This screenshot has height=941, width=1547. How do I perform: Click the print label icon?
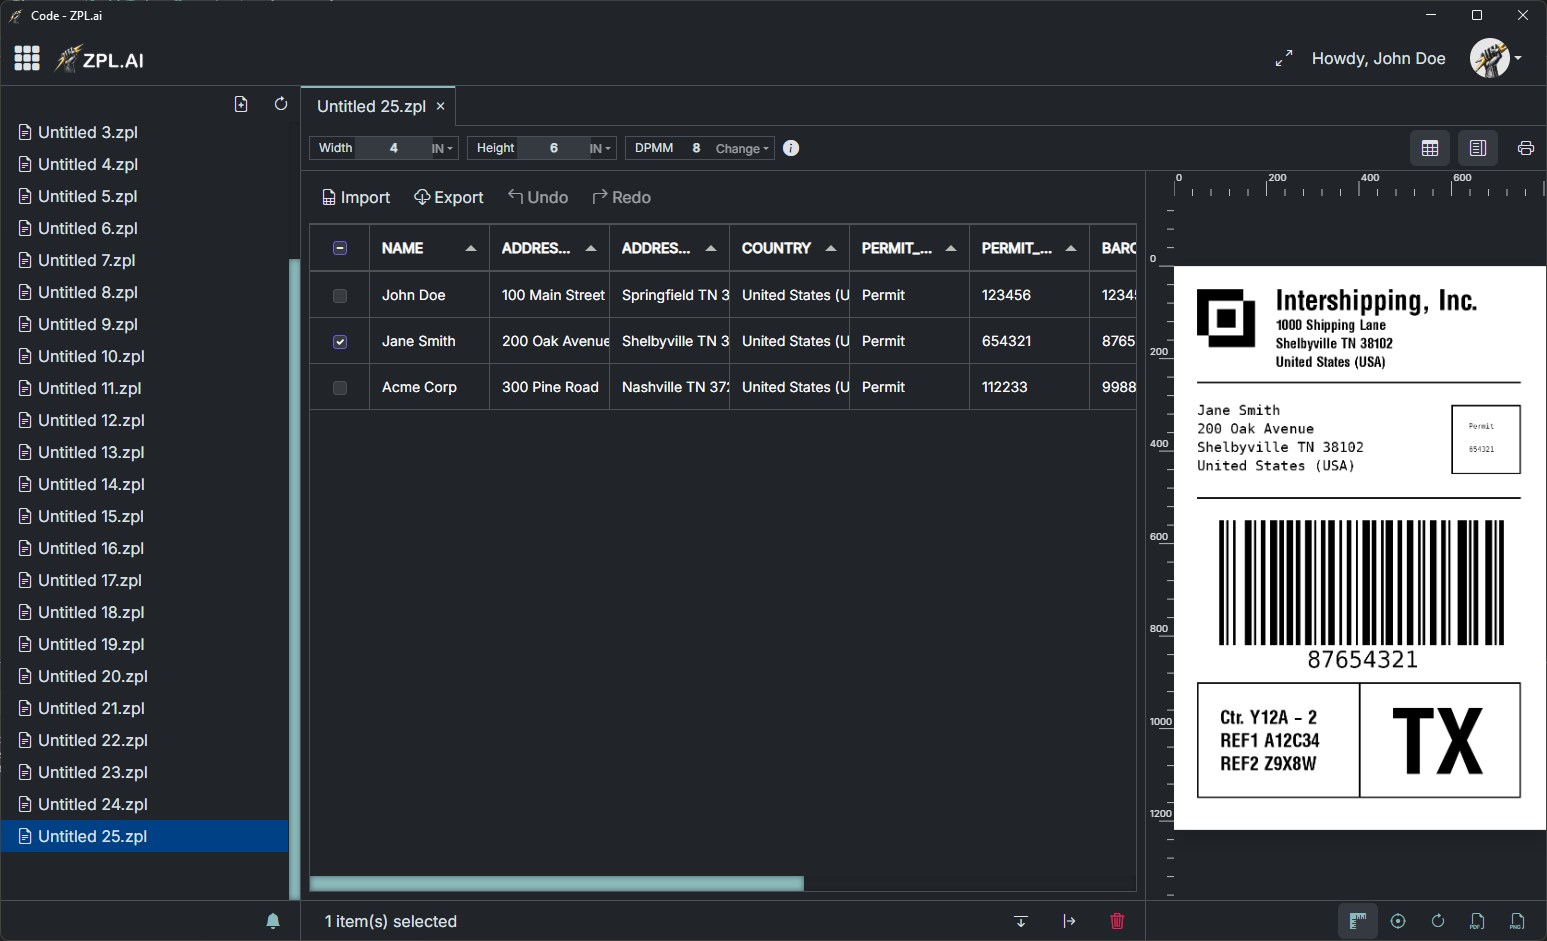pyautogui.click(x=1525, y=147)
